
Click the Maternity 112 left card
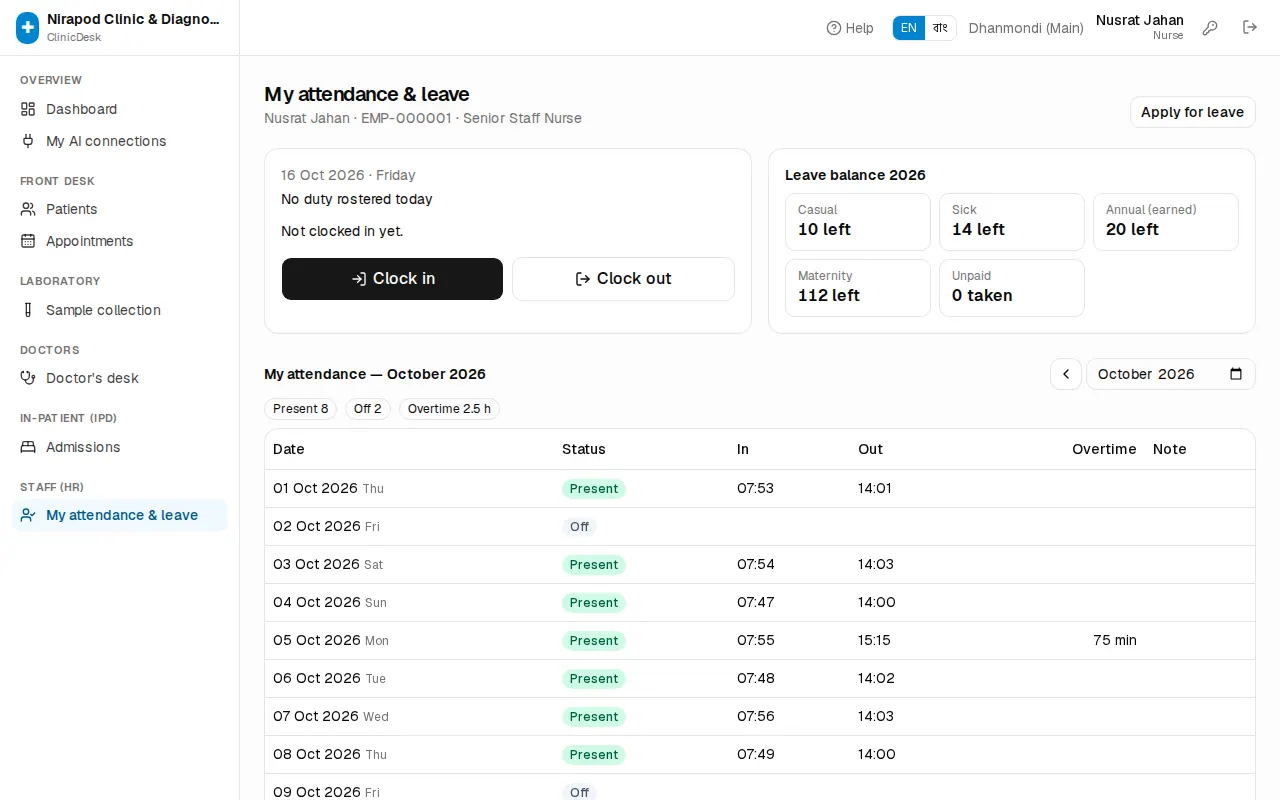pyautogui.click(x=858, y=288)
